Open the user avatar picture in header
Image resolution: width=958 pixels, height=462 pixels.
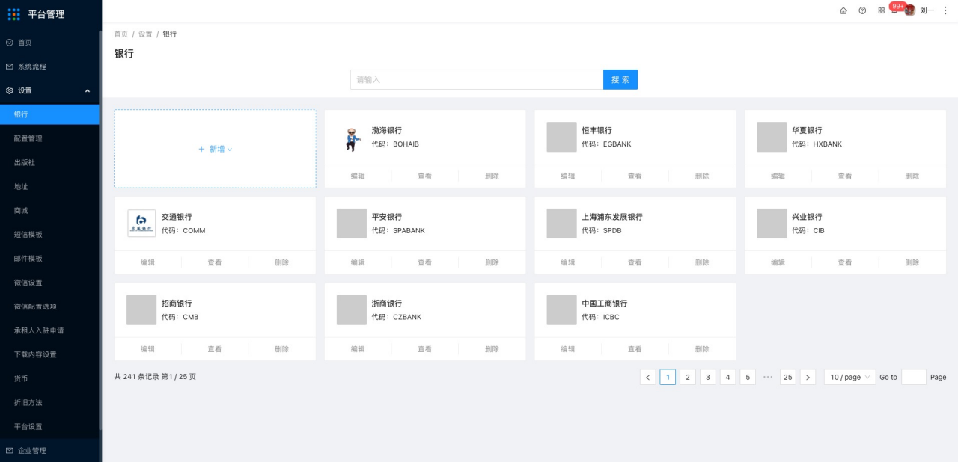(x=910, y=10)
